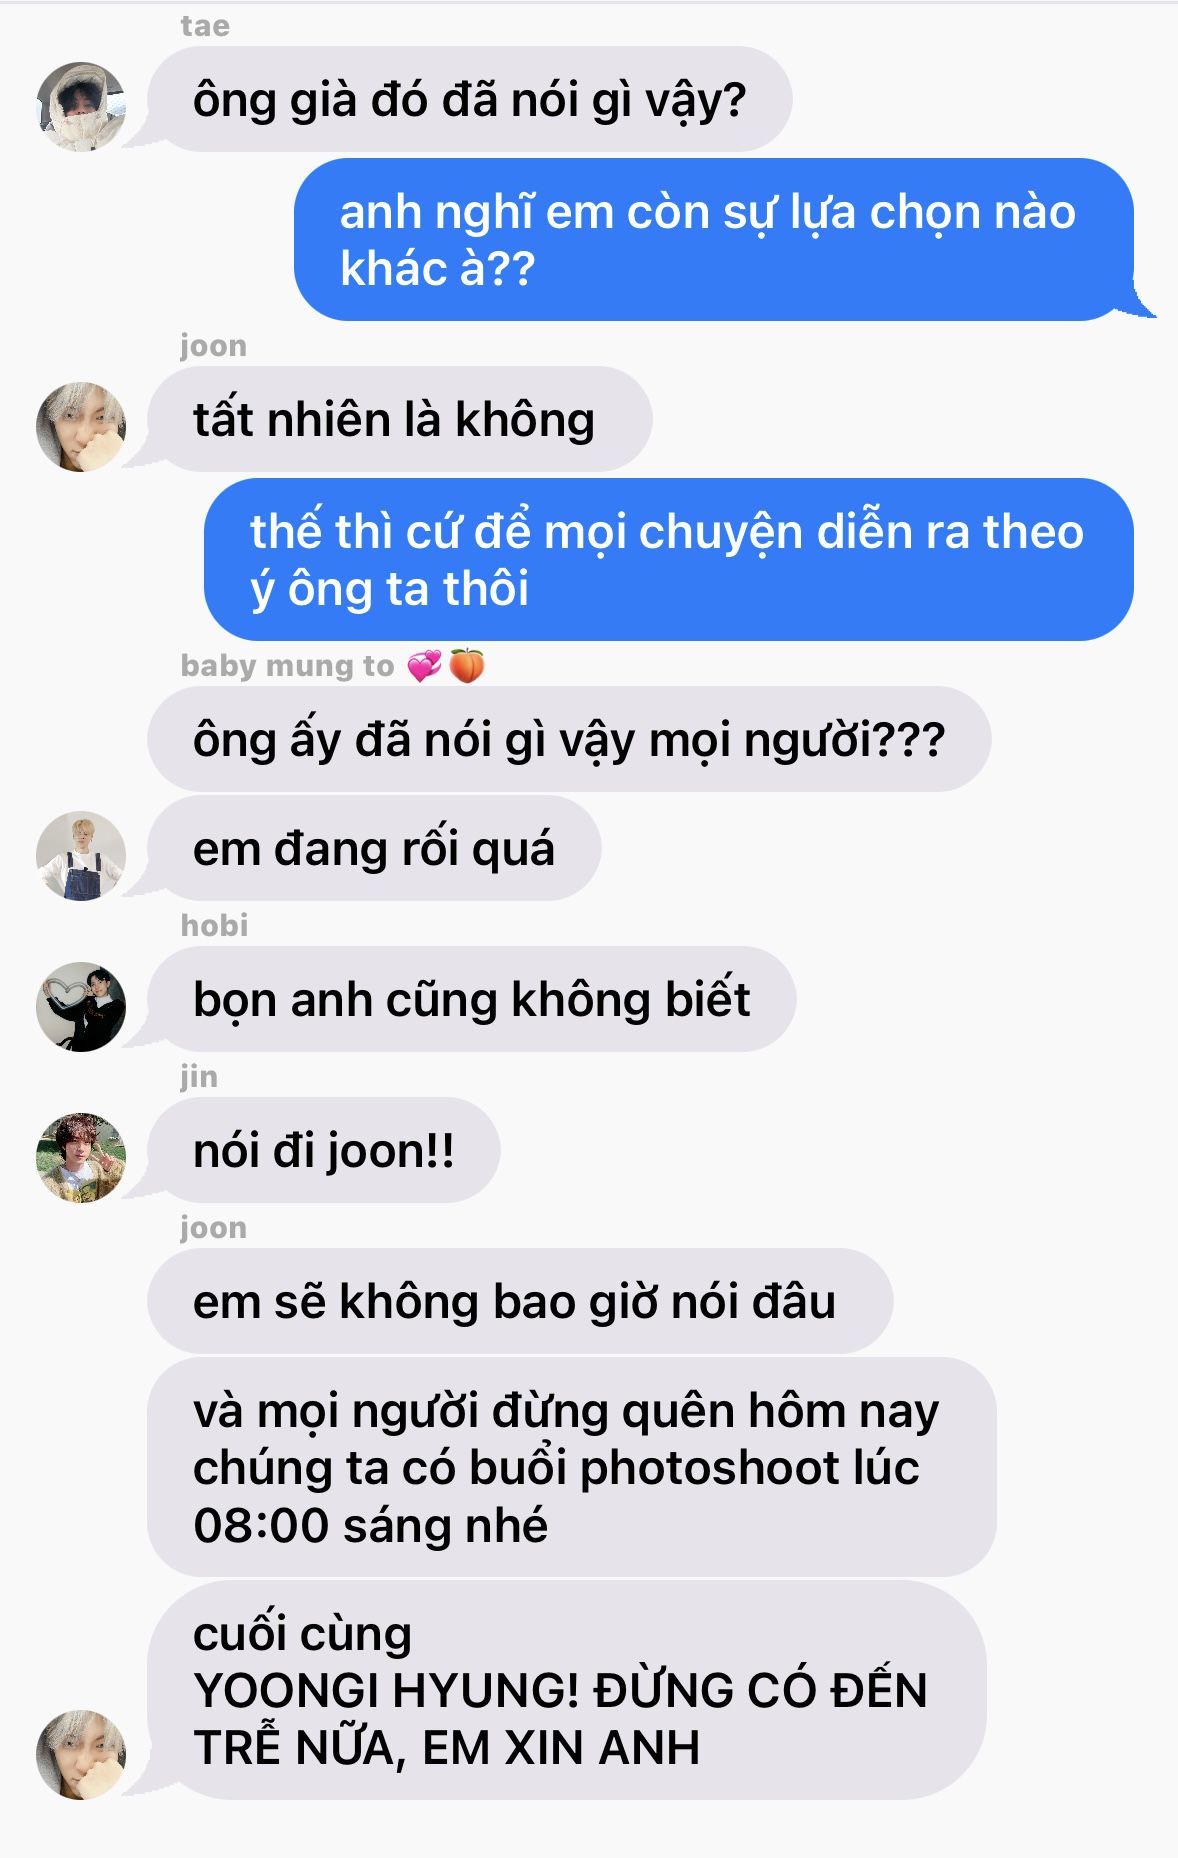Viewport: 1178px width, 1858px height.
Task: Tap blue bubble 'anh nghĩ em còn sự lựa chọn'
Action: (x=714, y=239)
